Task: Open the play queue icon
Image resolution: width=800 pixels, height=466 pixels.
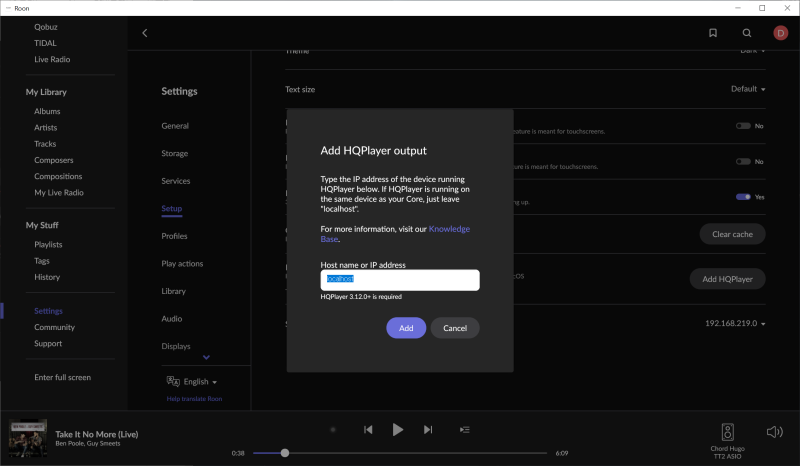Action: (464, 429)
